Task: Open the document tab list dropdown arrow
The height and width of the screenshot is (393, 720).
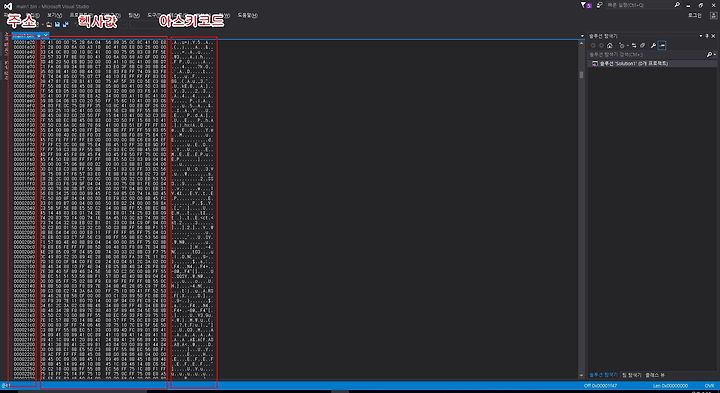Action: click(582, 36)
